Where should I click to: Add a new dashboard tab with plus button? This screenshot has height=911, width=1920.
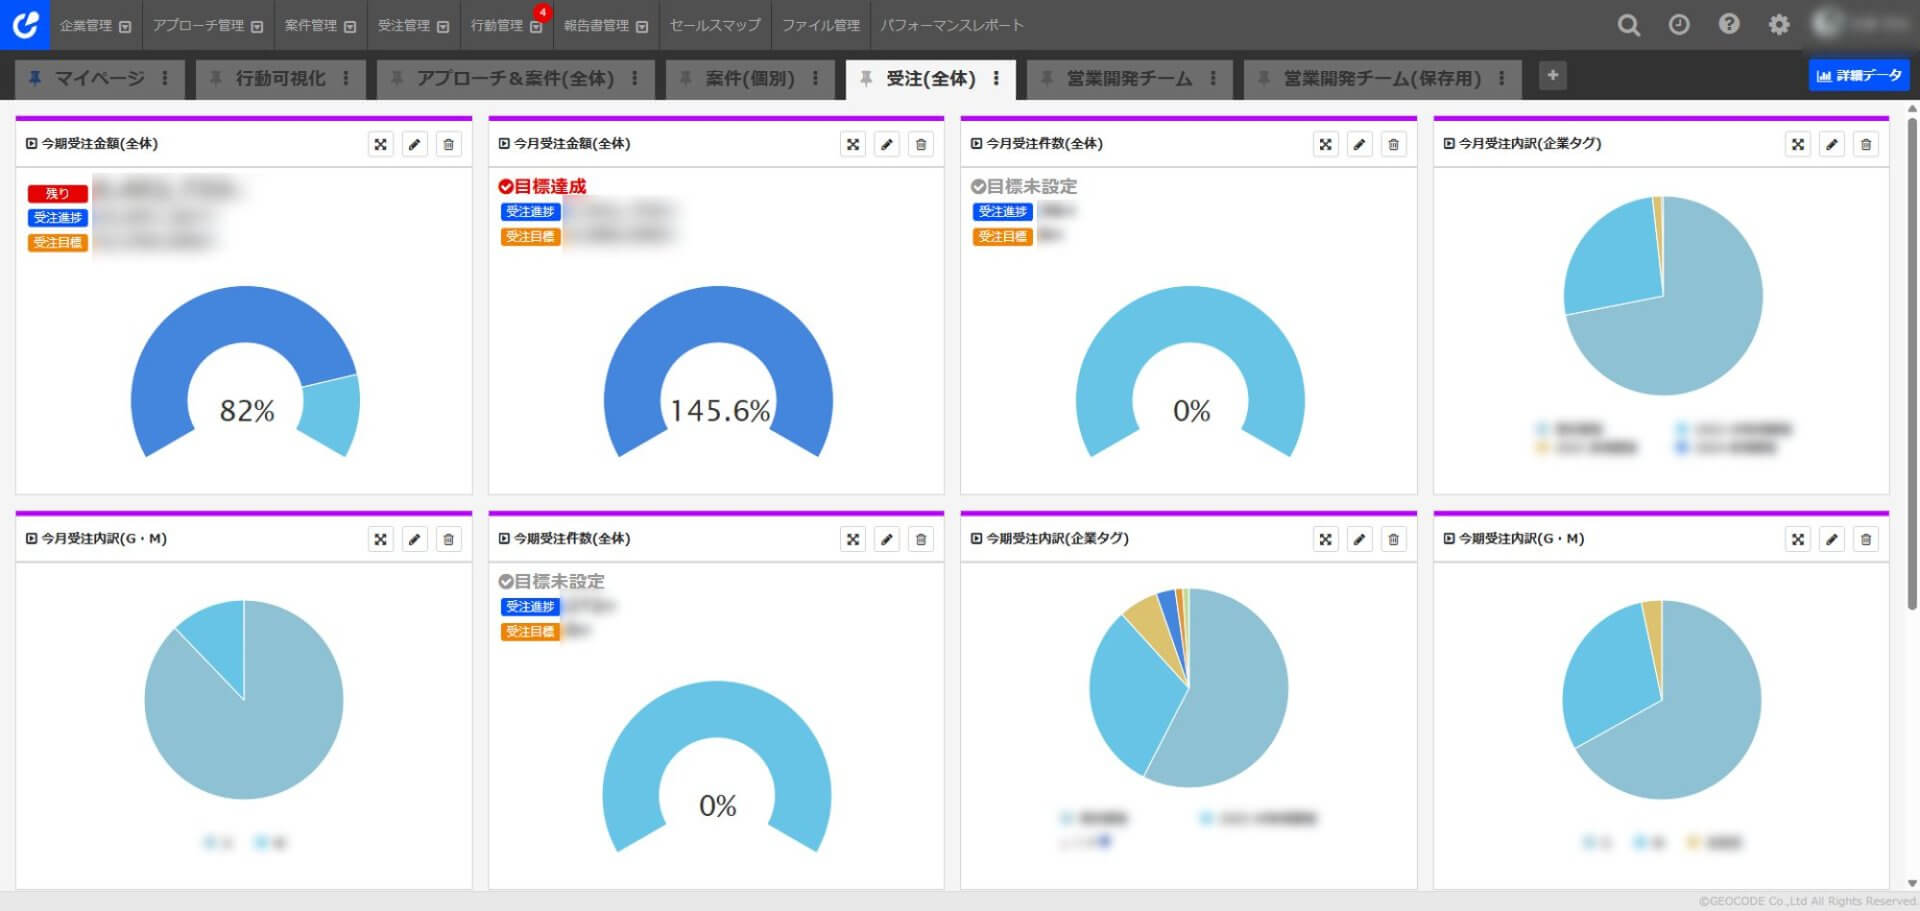(1552, 76)
